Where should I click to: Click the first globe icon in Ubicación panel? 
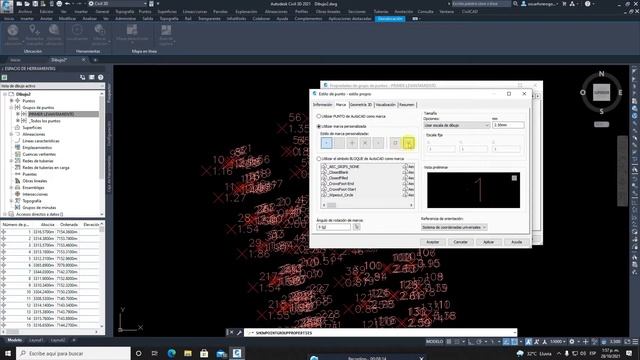13,30
